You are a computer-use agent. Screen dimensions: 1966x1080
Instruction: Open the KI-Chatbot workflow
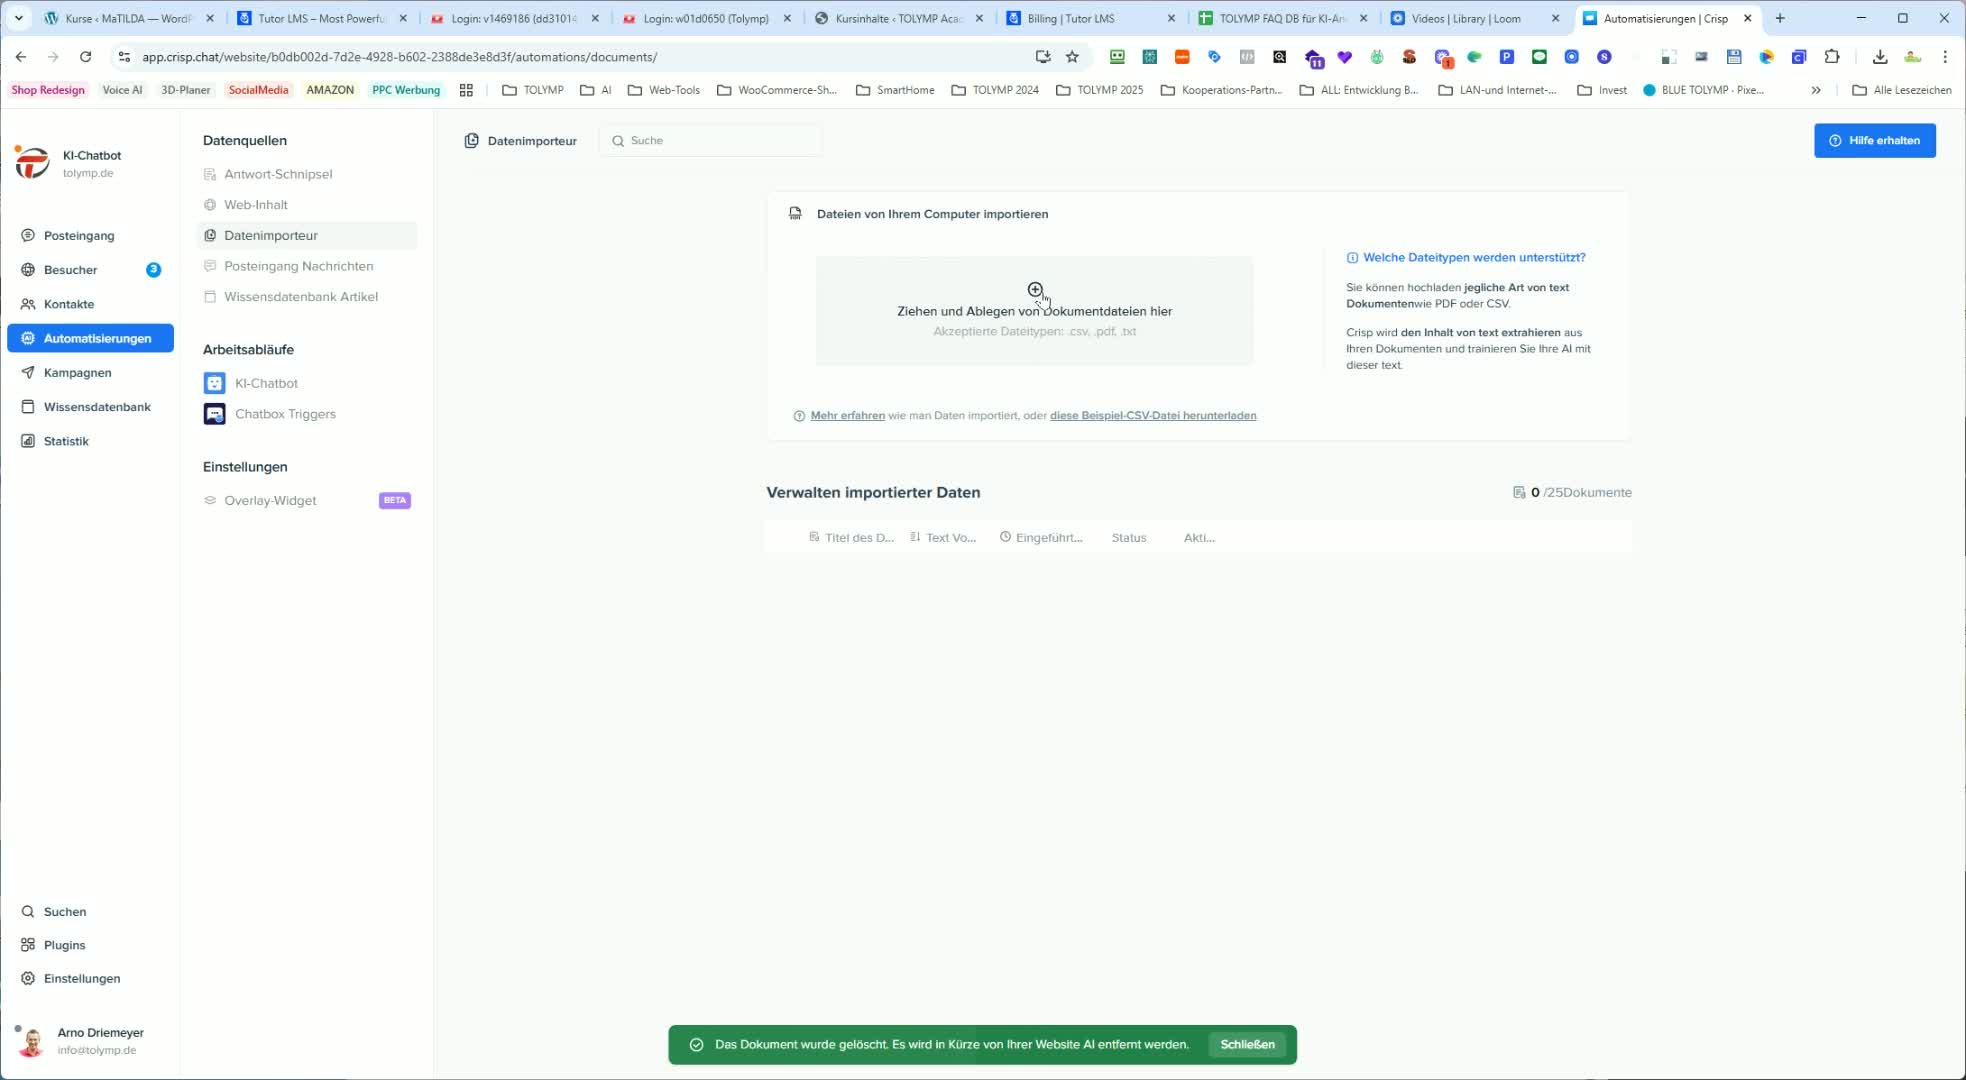tap(266, 383)
